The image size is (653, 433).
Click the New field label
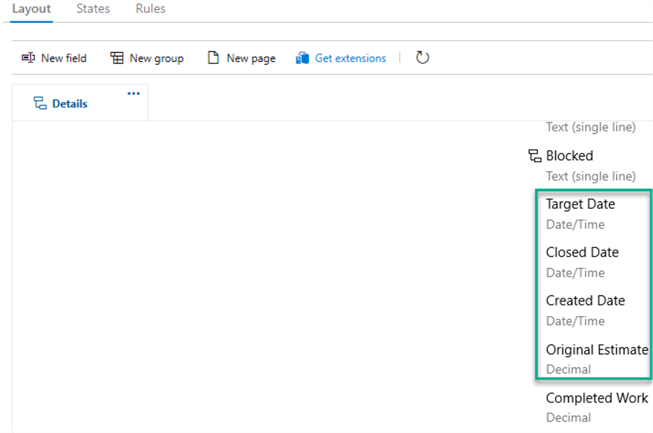(x=64, y=58)
